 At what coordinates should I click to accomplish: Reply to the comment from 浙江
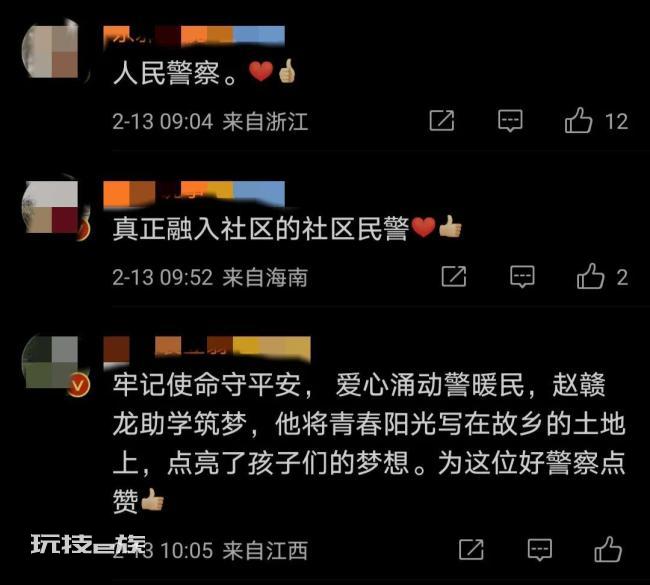click(510, 121)
